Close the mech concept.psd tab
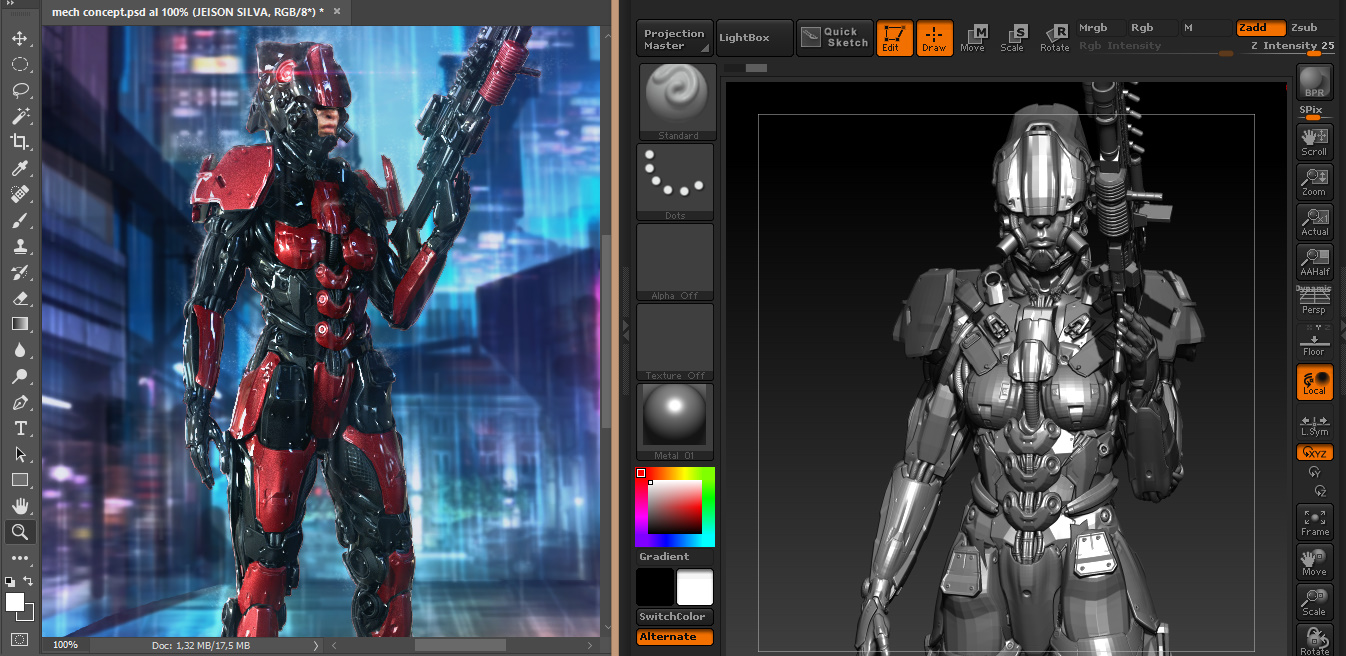The height and width of the screenshot is (656, 1346). click(336, 12)
